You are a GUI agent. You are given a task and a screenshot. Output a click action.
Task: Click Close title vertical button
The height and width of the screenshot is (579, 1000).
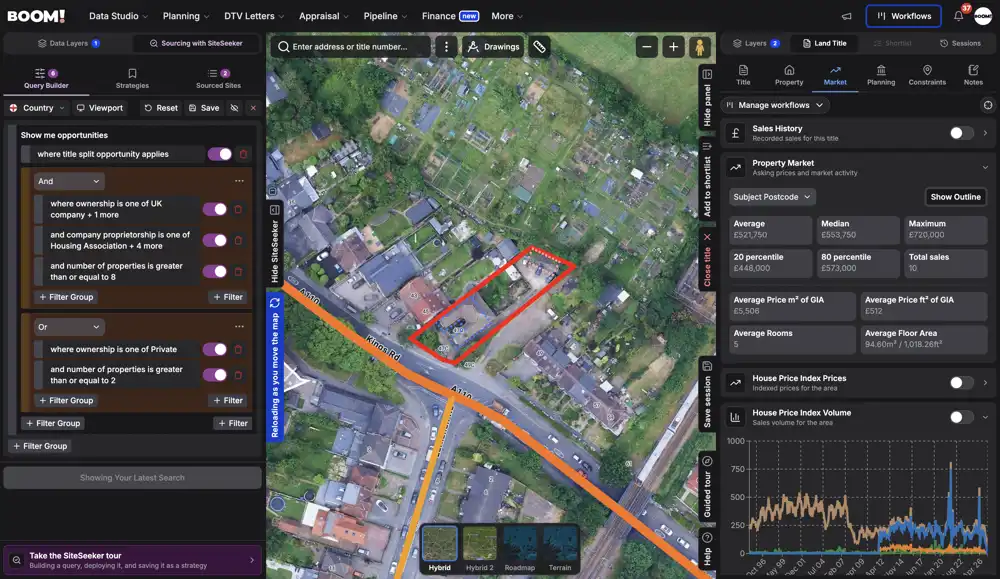[x=707, y=260]
